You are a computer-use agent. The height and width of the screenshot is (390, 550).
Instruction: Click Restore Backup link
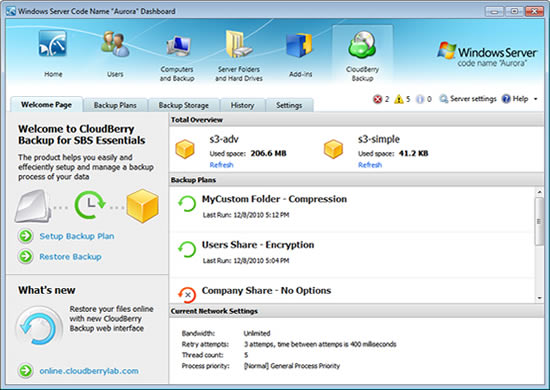70,257
